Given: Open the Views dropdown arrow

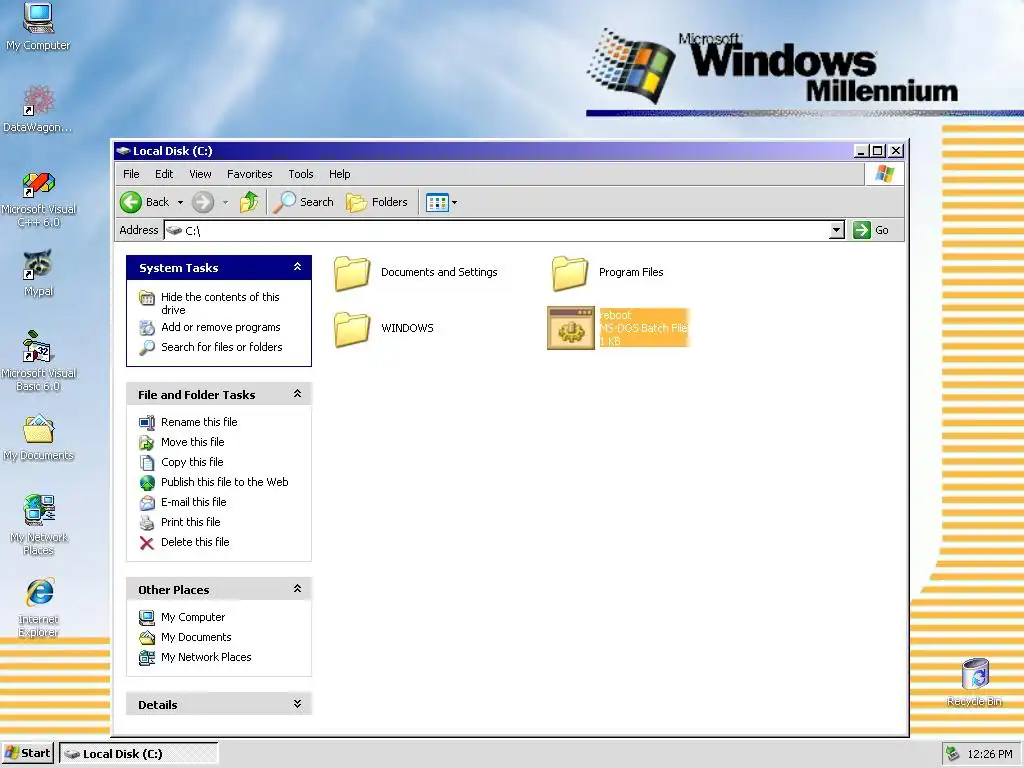Looking at the screenshot, I should [455, 202].
